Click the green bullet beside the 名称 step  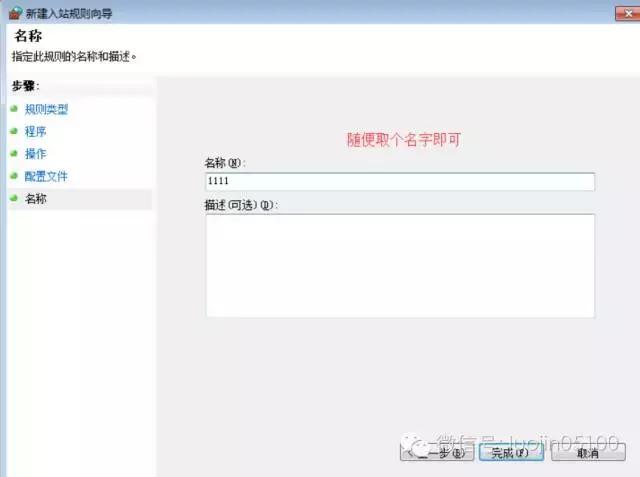click(14, 198)
